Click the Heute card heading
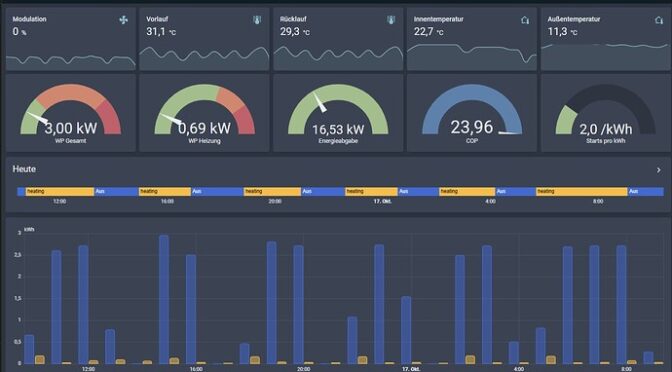Image resolution: width=672 pixels, height=372 pixels. (x=24, y=169)
